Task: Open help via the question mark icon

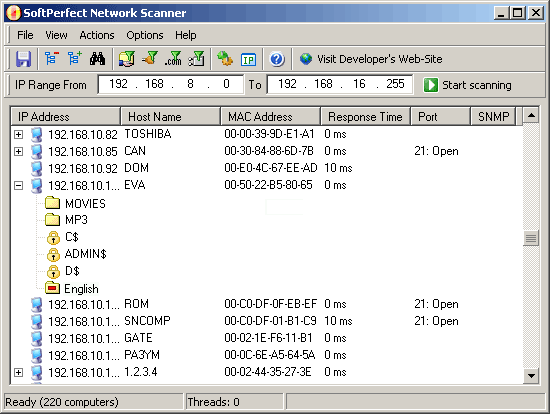Action: coord(277,59)
